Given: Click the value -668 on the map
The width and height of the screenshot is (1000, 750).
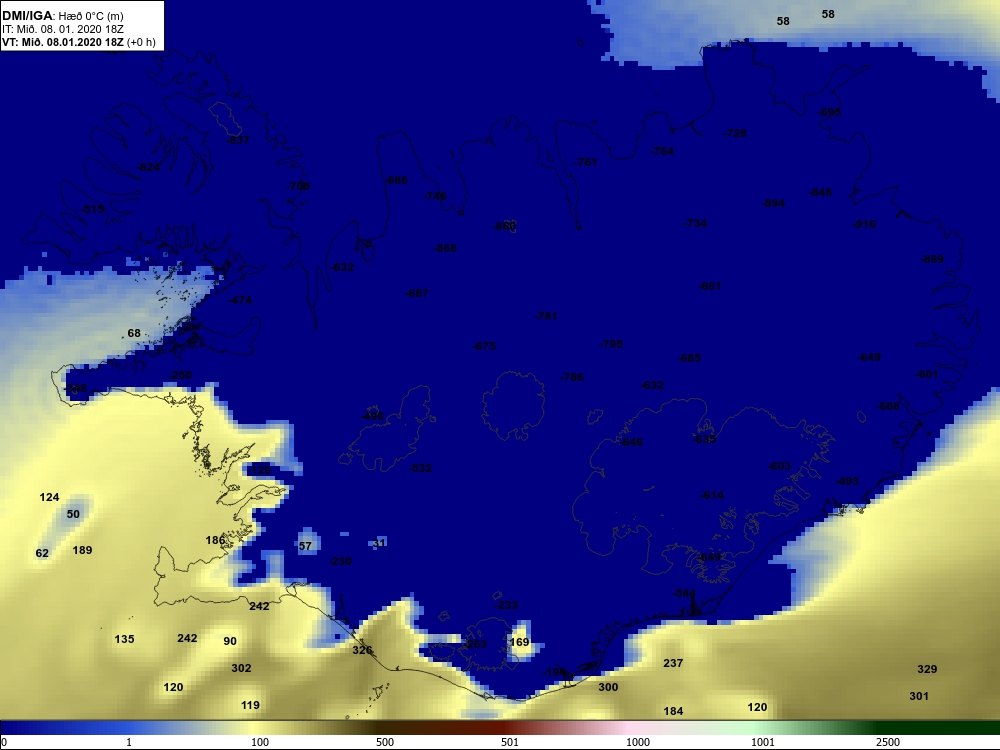Looking at the screenshot, I should tap(888, 406).
